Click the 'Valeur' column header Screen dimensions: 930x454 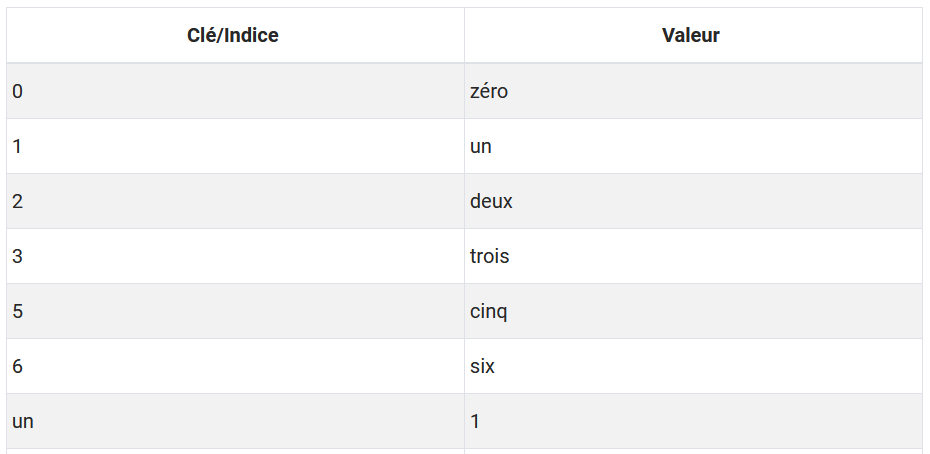(691, 36)
